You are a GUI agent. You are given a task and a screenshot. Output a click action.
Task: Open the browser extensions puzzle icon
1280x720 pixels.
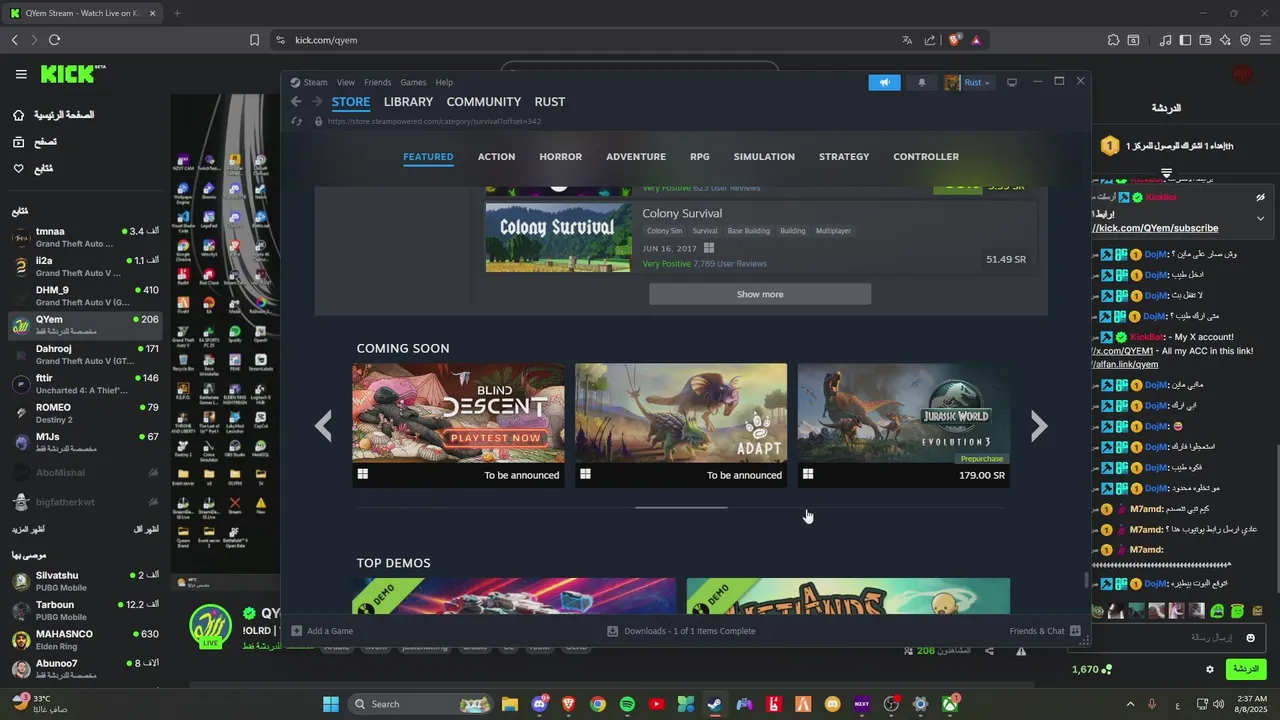[1113, 40]
